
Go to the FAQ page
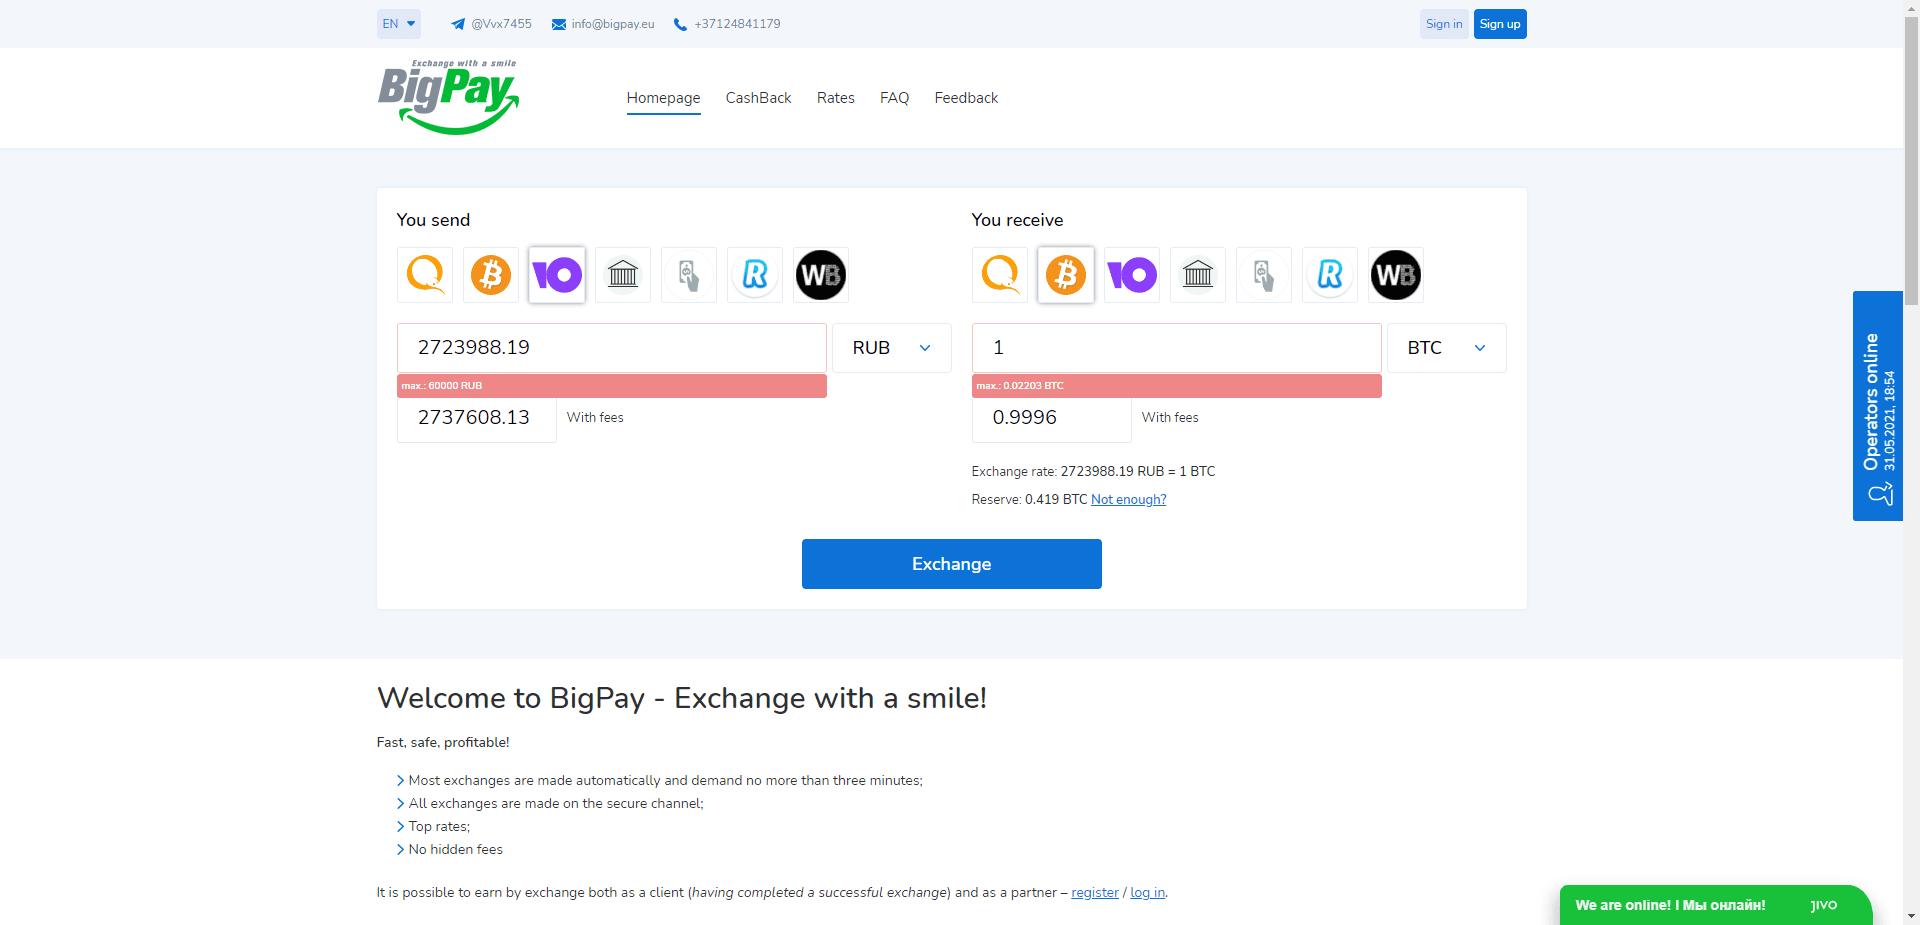pos(894,97)
